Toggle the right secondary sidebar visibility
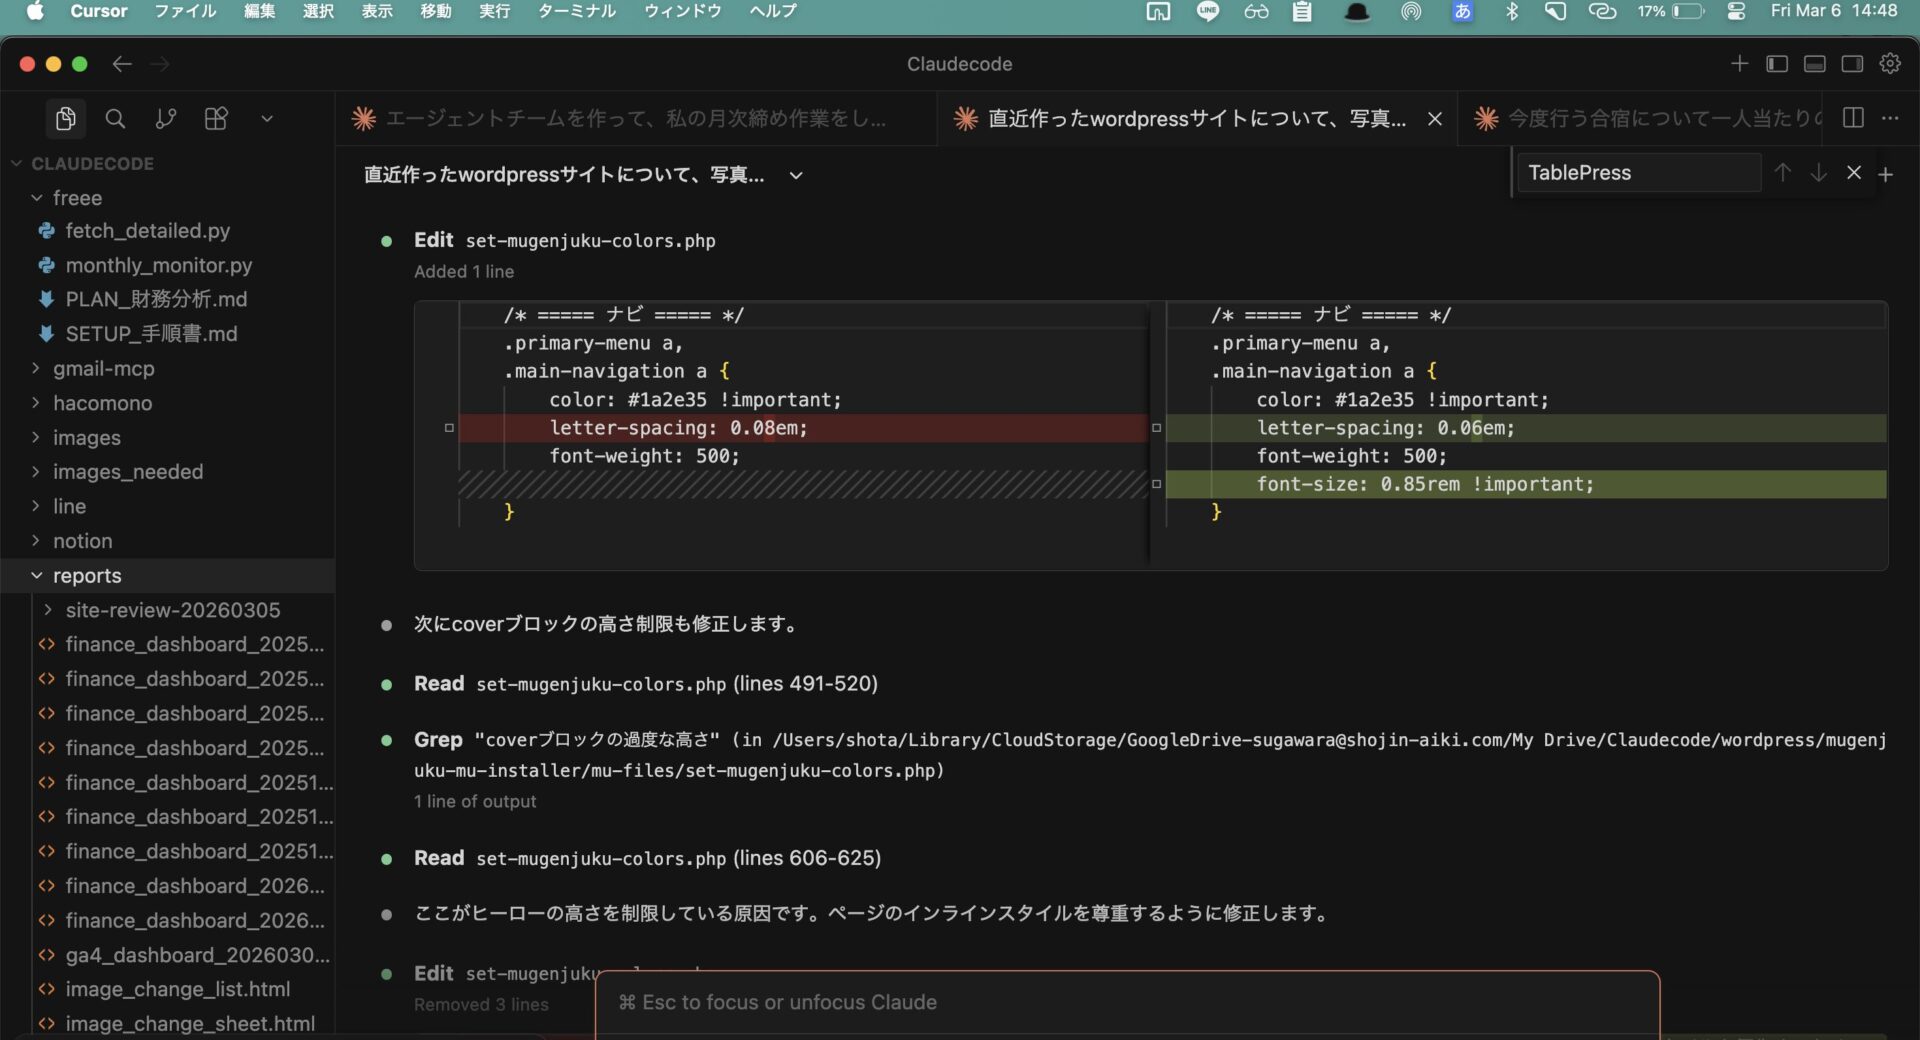The width and height of the screenshot is (1920, 1040). [x=1852, y=64]
